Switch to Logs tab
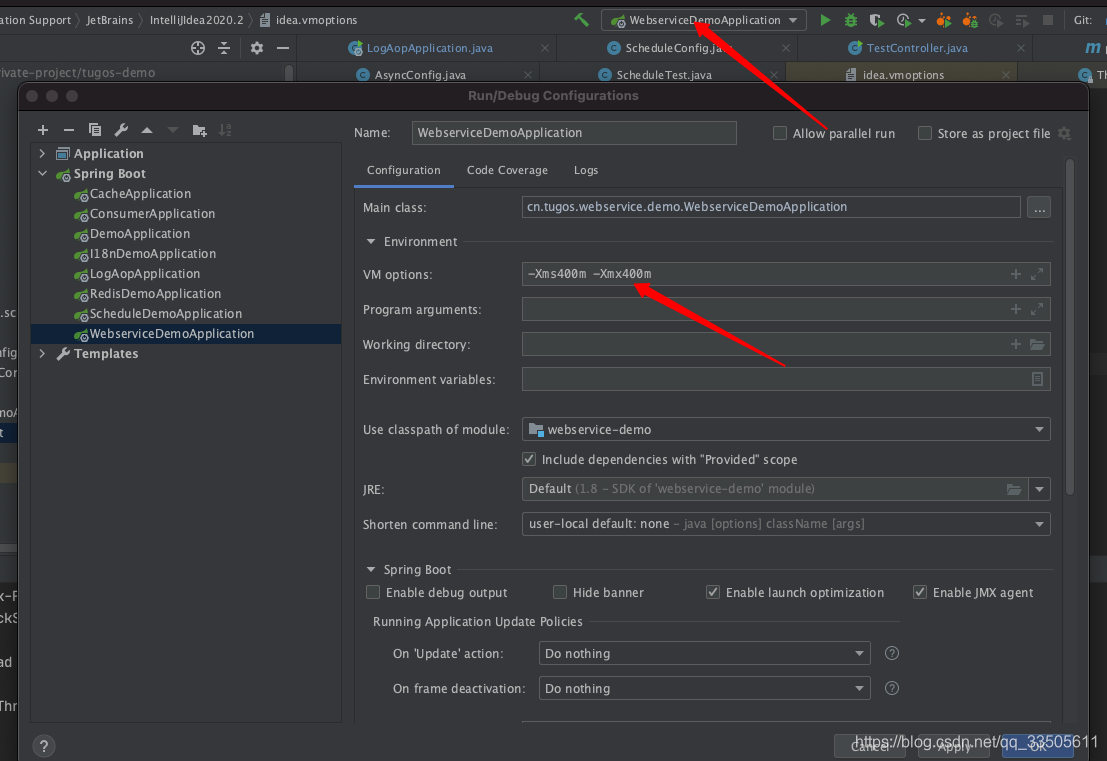Image resolution: width=1107 pixels, height=761 pixels. (585, 170)
